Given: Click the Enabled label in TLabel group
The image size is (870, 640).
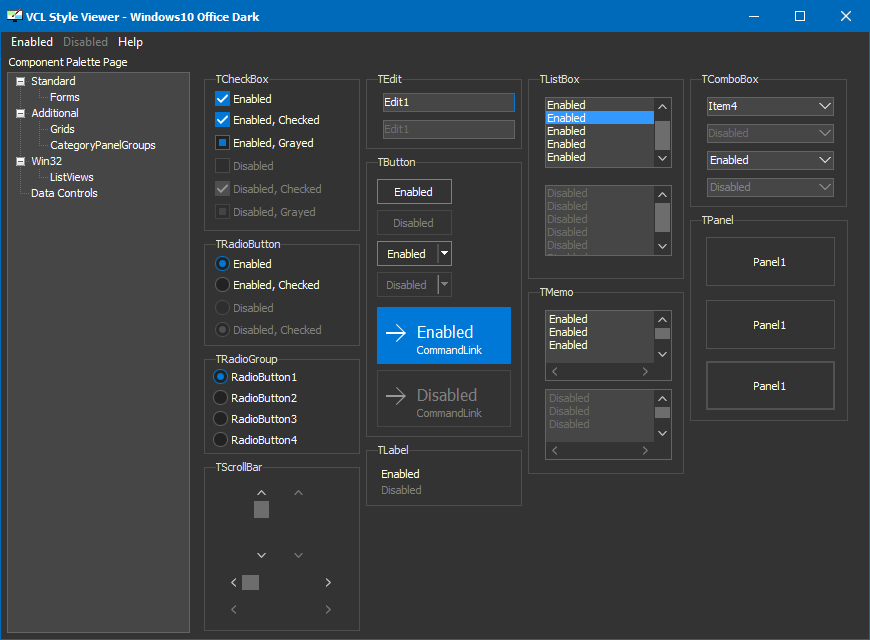Looking at the screenshot, I should tap(400, 474).
